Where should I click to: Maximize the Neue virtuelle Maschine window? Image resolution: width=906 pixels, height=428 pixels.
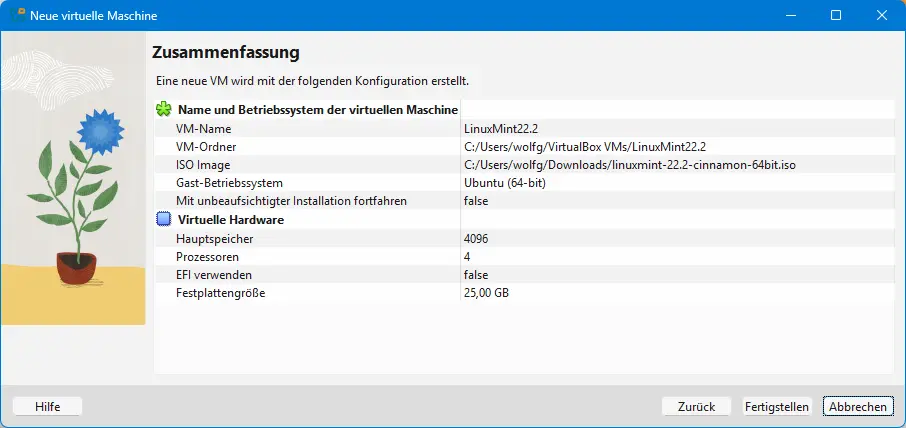pos(836,16)
